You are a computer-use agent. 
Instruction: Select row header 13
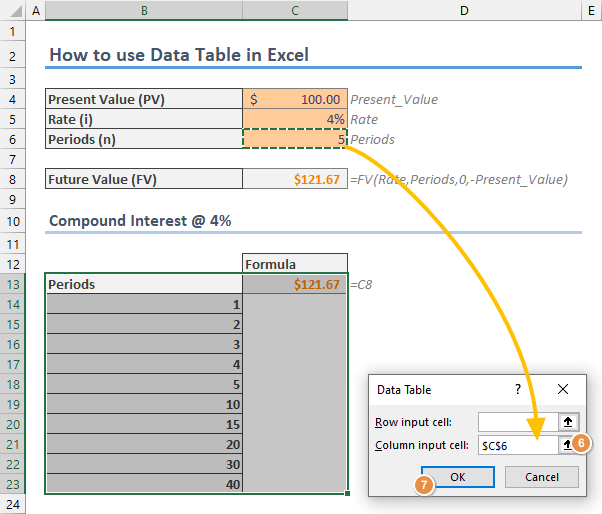click(12, 284)
